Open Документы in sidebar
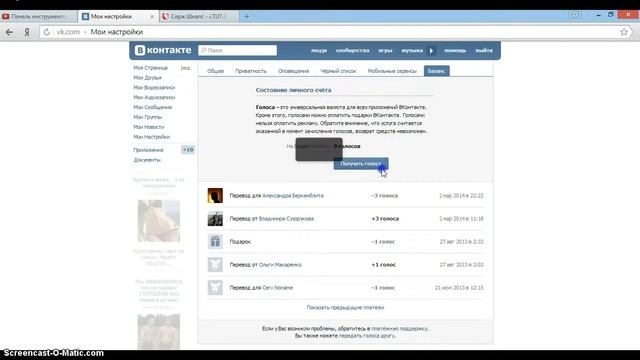 [x=147, y=160]
